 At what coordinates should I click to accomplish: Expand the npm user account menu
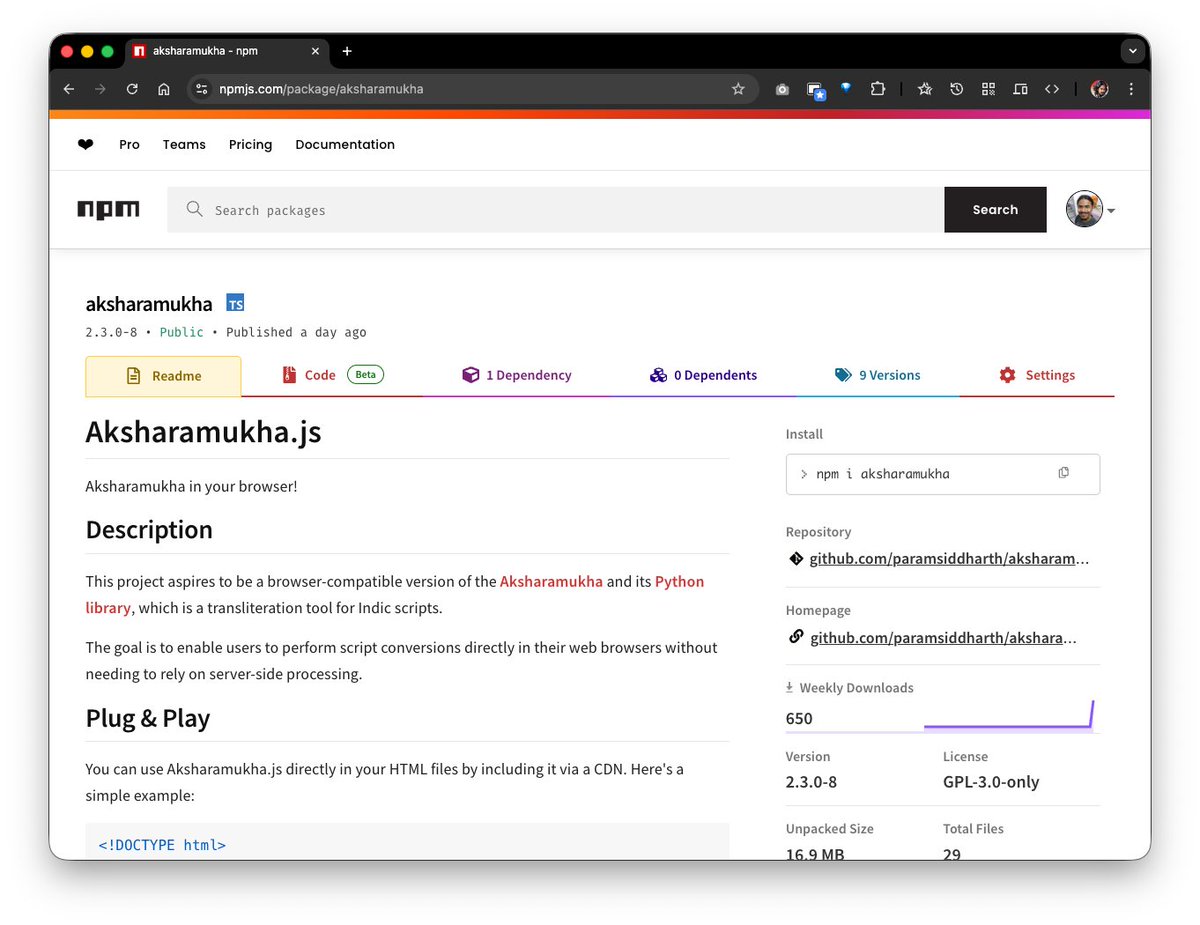coord(1090,210)
